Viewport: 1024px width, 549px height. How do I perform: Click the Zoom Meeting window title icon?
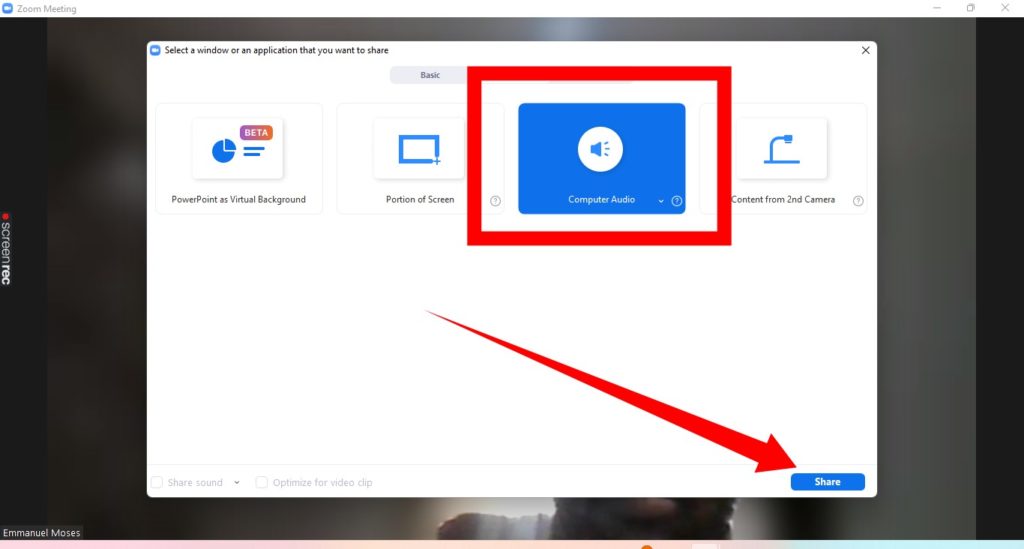[7, 8]
